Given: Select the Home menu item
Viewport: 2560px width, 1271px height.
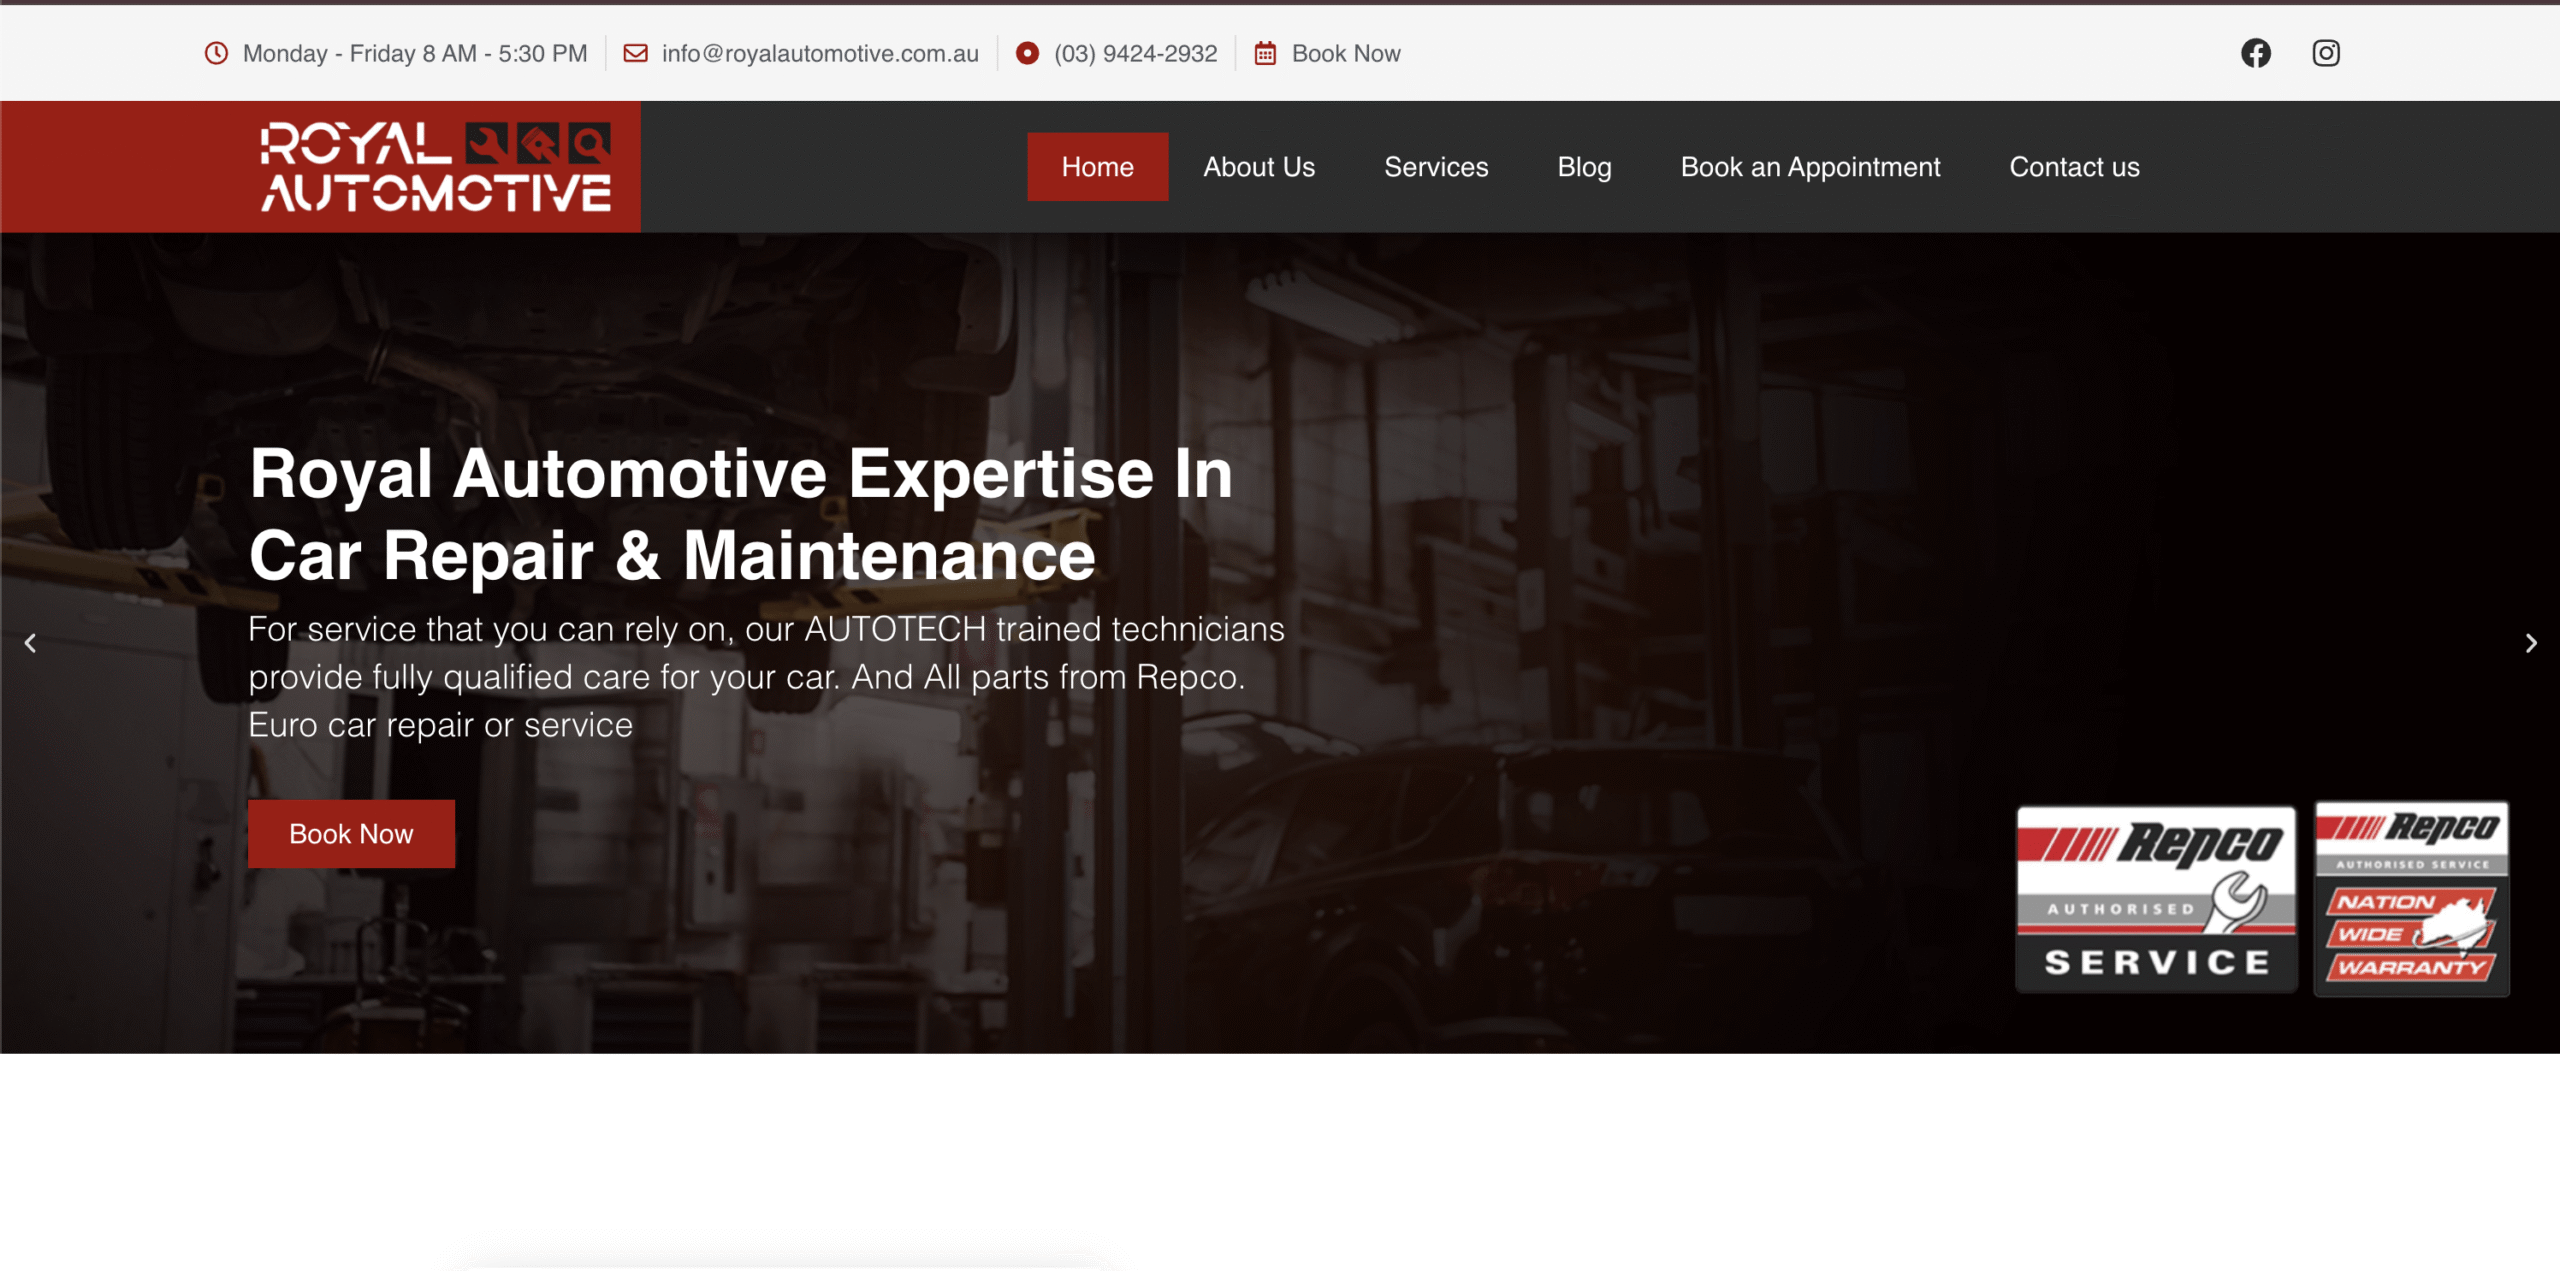Looking at the screenshot, I should (x=1097, y=167).
